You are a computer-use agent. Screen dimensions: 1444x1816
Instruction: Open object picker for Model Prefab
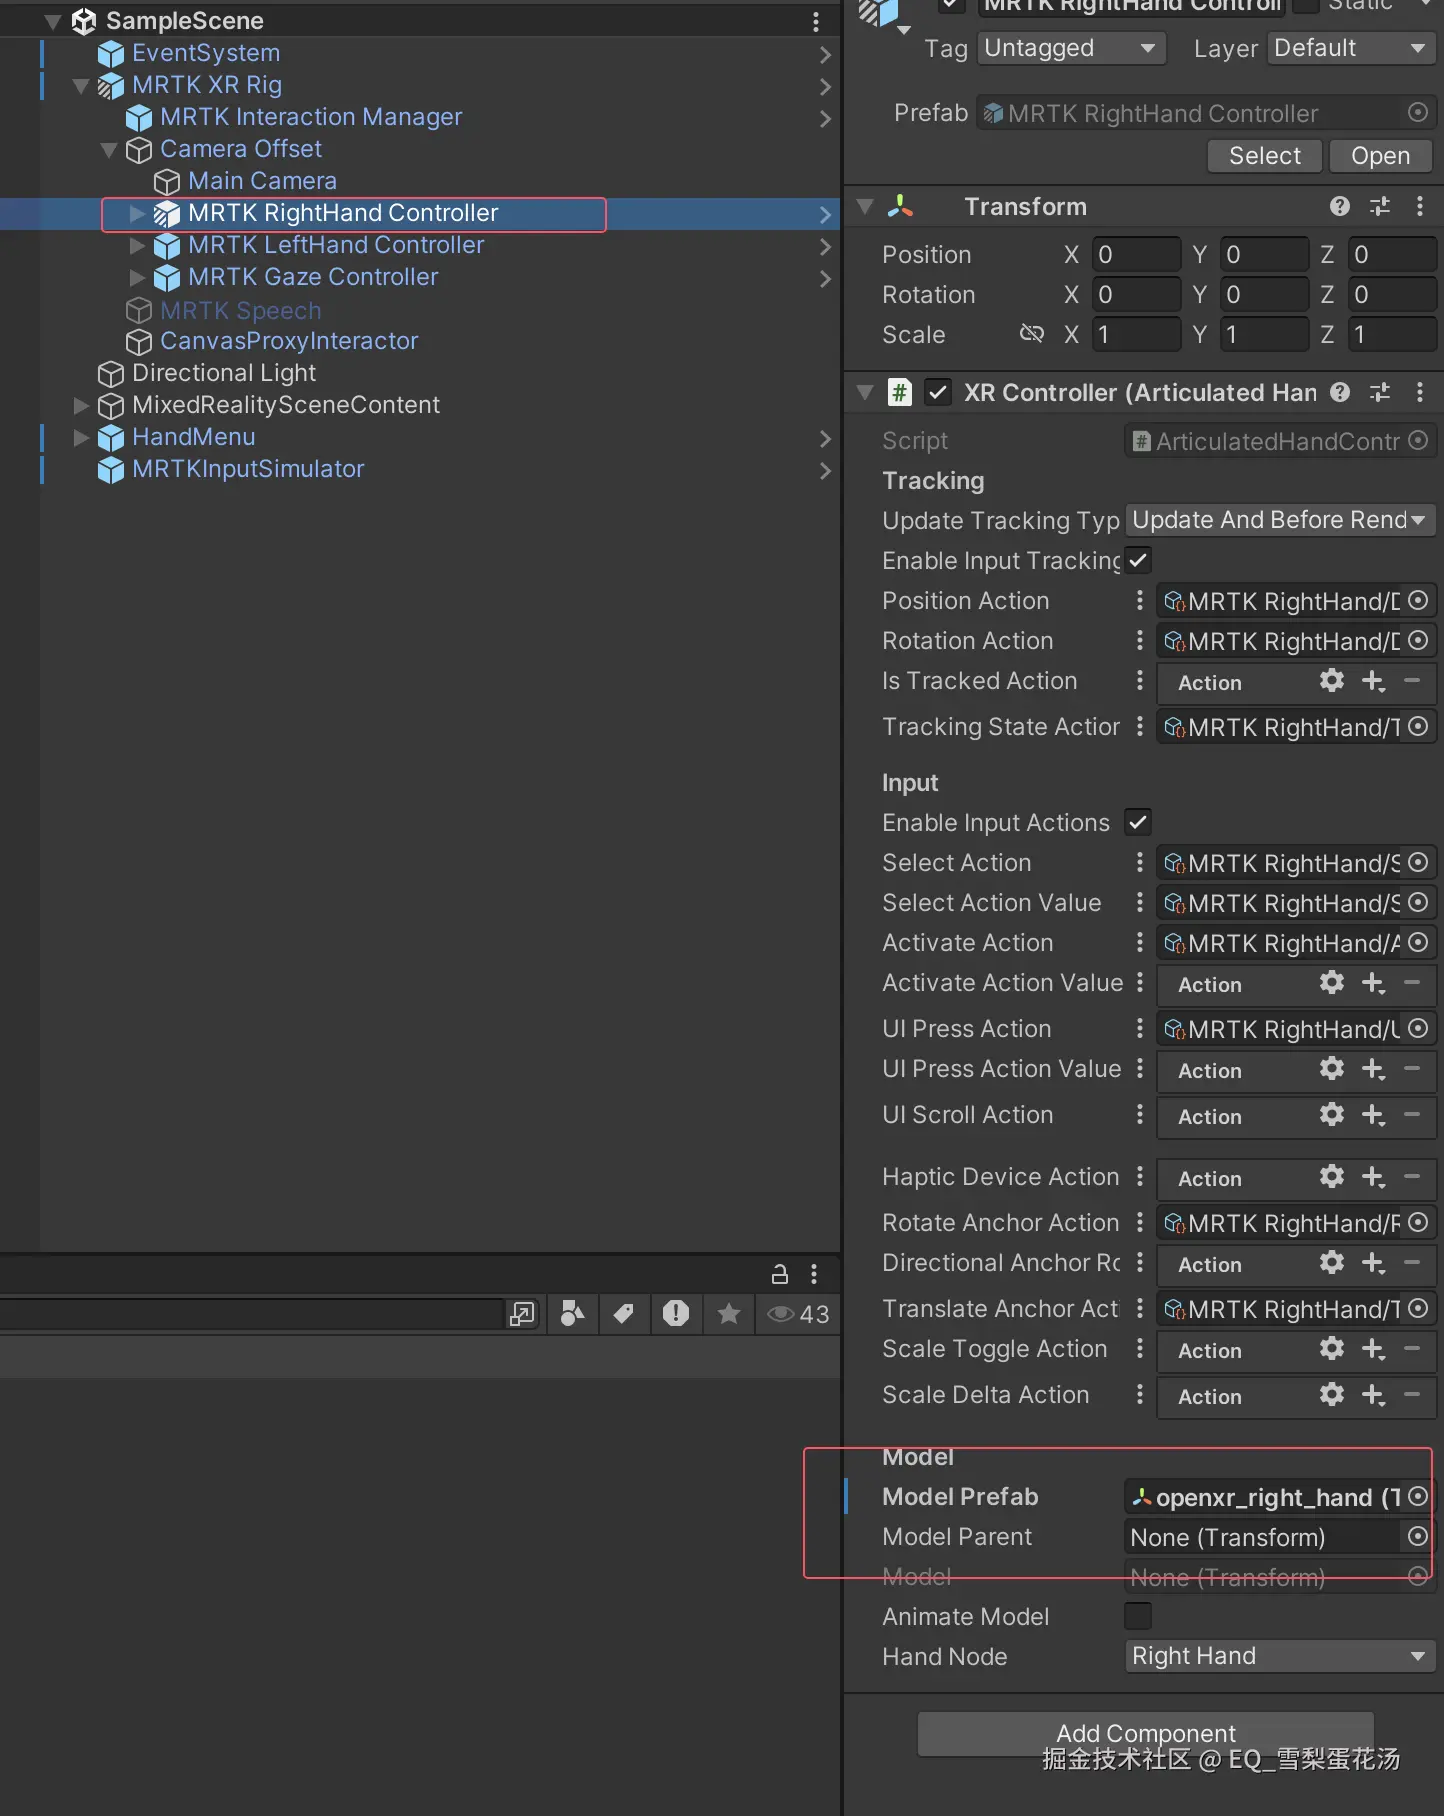(1418, 1496)
